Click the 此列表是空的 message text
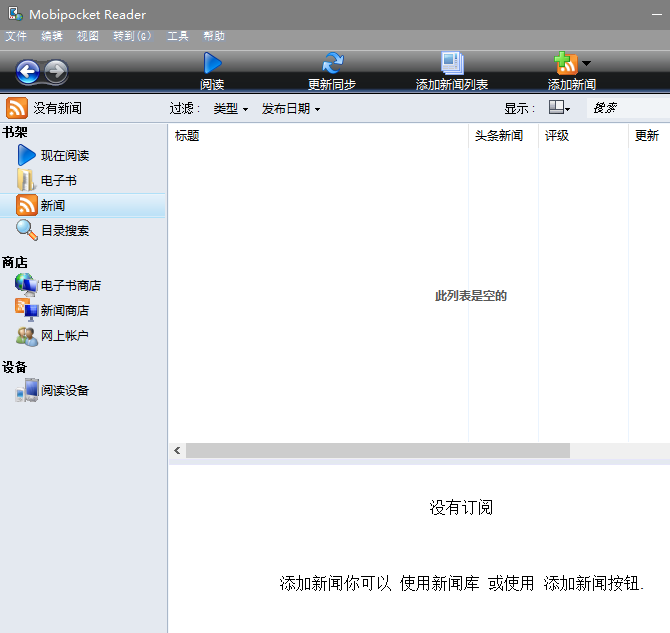Viewport: 670px width, 633px height. pyautogui.click(x=471, y=296)
